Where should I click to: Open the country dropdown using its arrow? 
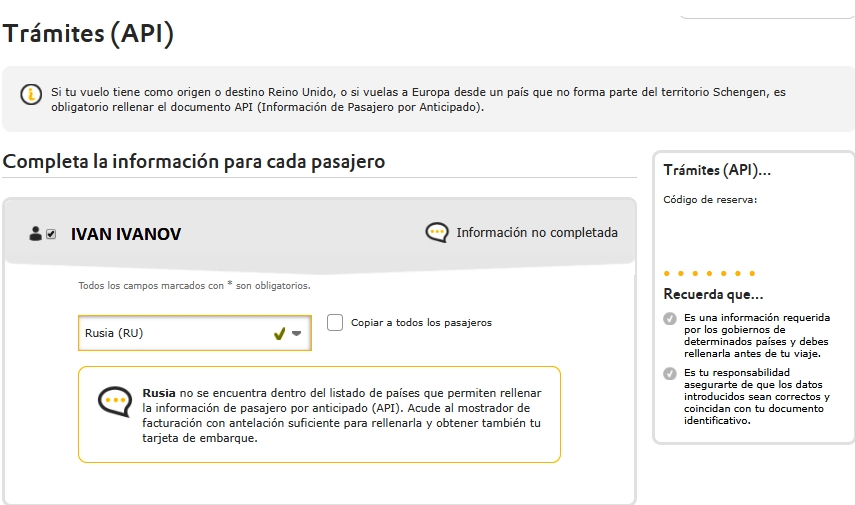click(x=297, y=334)
